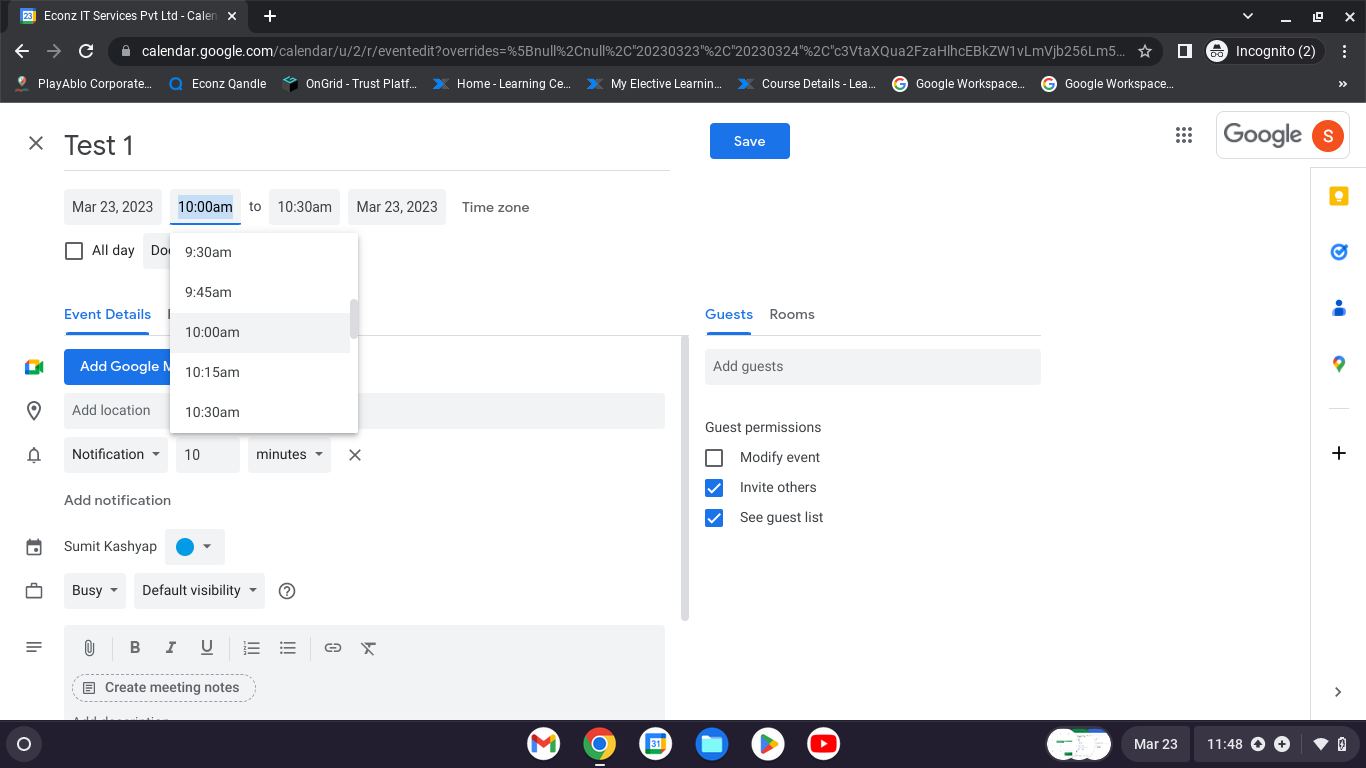This screenshot has height=768, width=1366.
Task: Open a new browser tab
Action: [270, 16]
